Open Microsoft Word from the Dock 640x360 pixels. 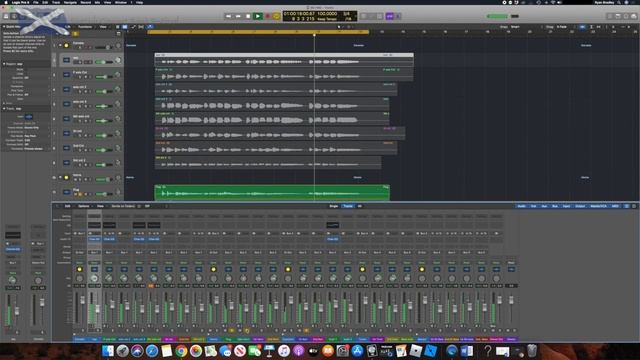[x=466, y=351]
